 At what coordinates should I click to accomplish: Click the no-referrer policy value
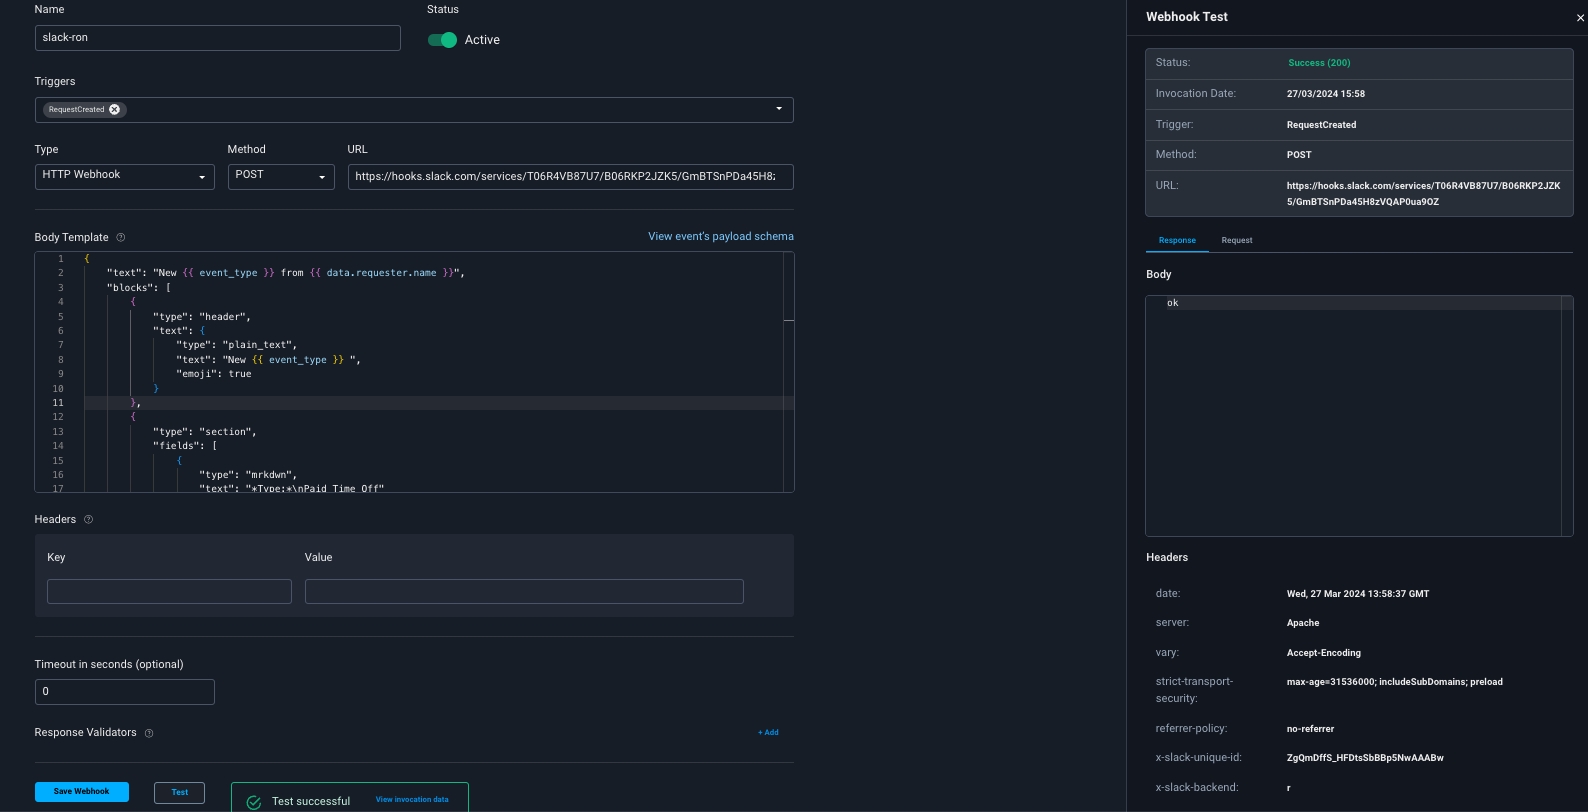pos(1310,729)
